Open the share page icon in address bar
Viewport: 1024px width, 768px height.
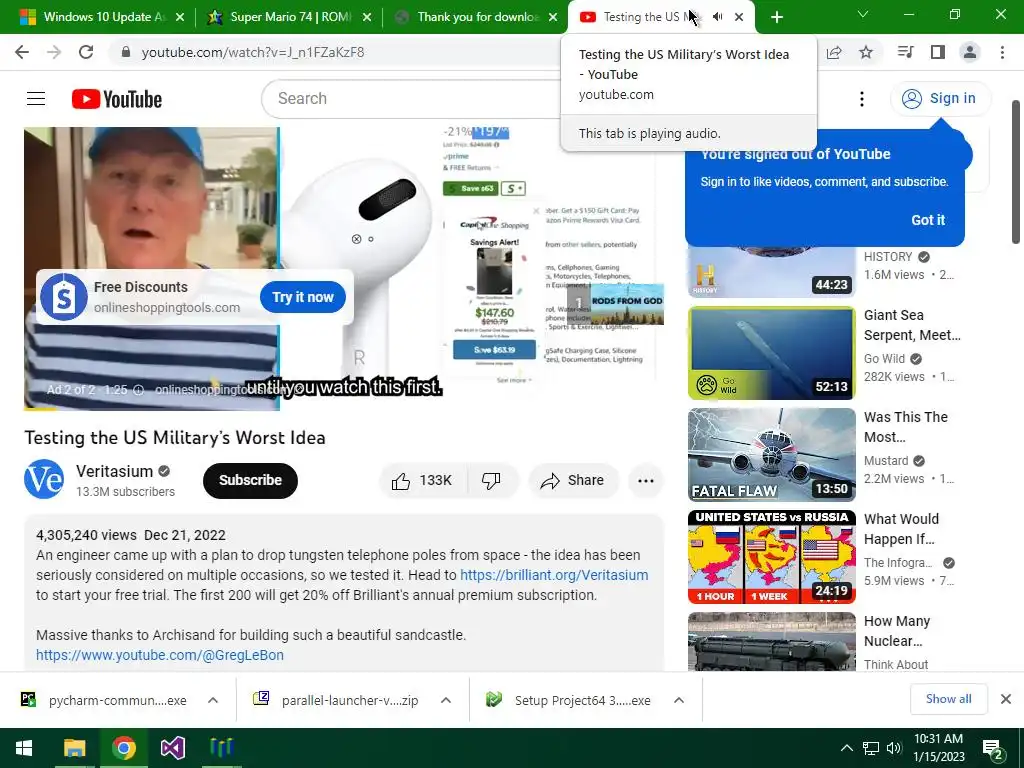click(834, 52)
